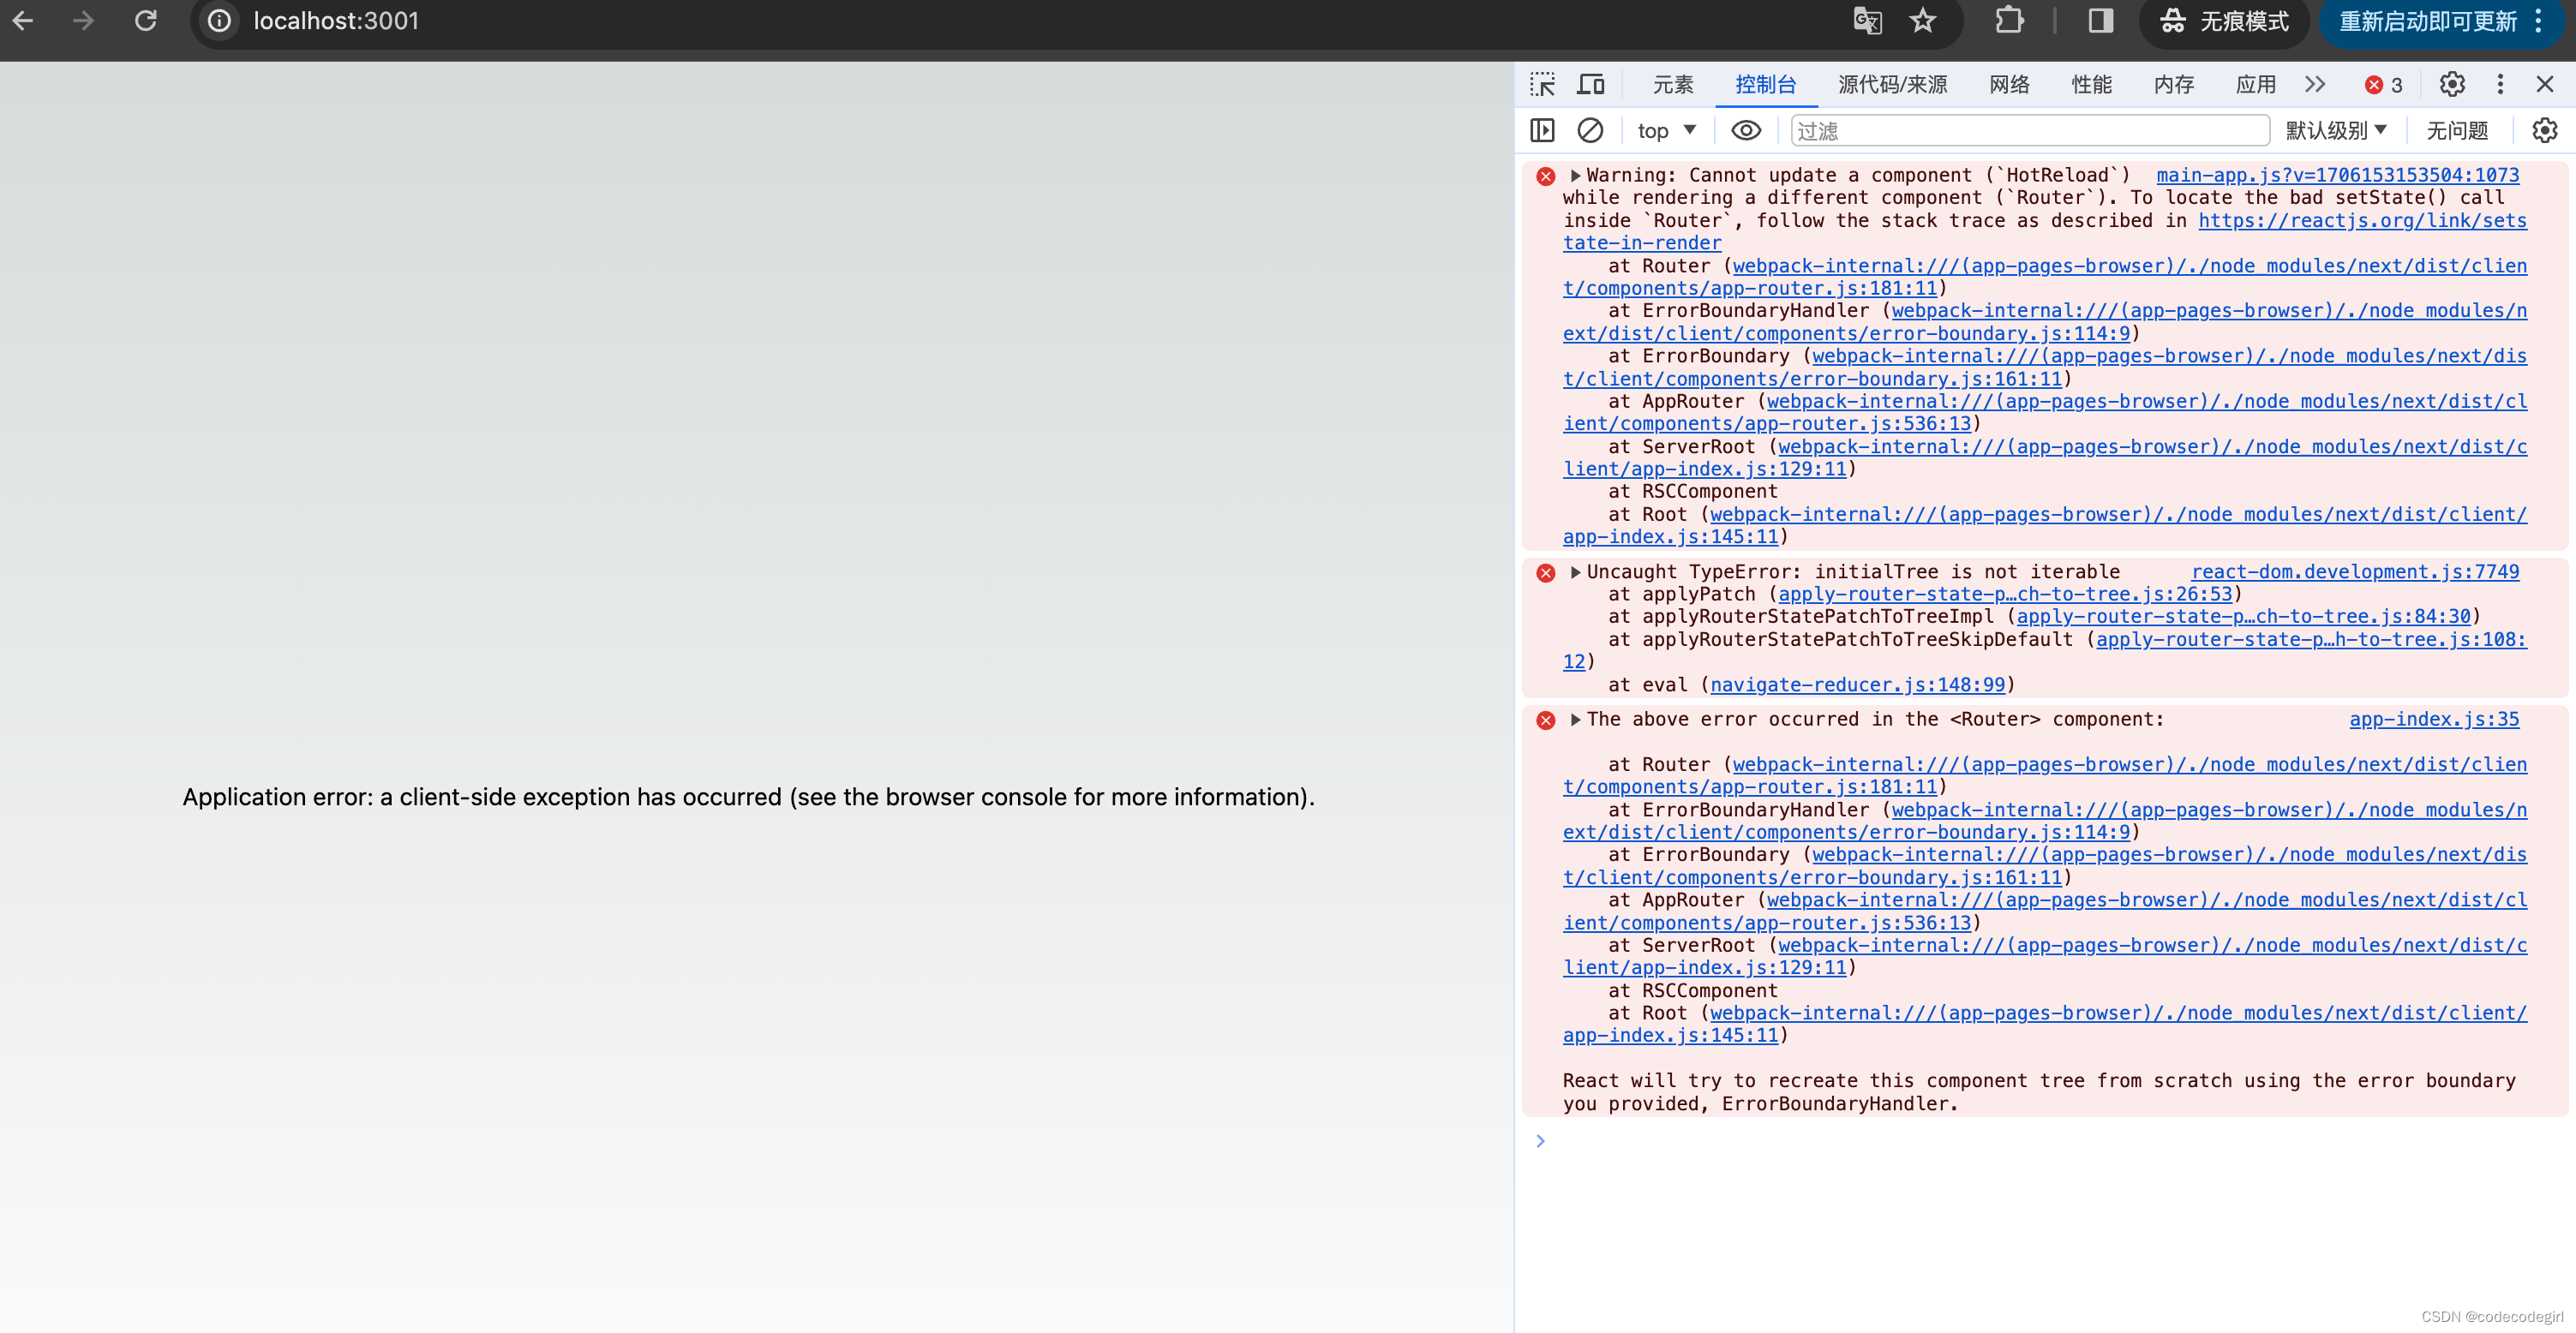This screenshot has width=2576, height=1333.
Task: Click the 过滤 console filter field
Action: [x=2030, y=131]
